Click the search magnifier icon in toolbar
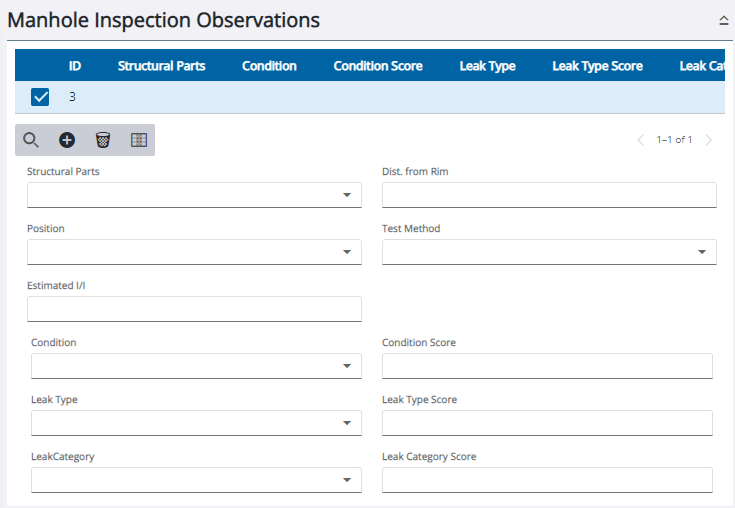This screenshot has width=735, height=508. 31,140
